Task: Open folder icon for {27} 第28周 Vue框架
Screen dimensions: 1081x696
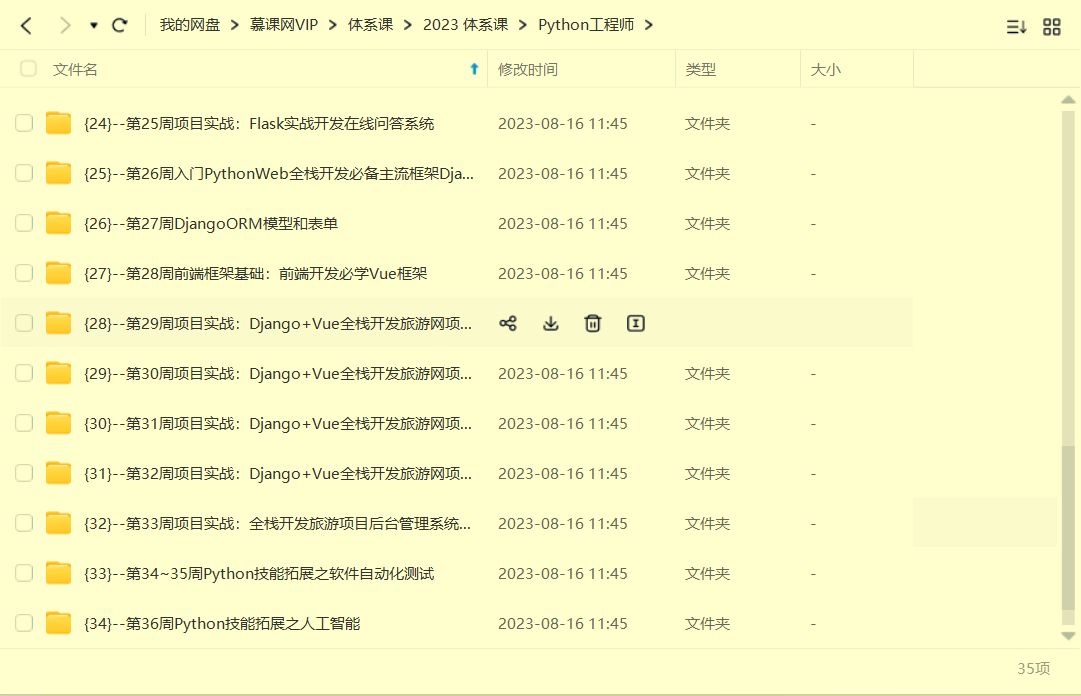Action: tap(59, 273)
